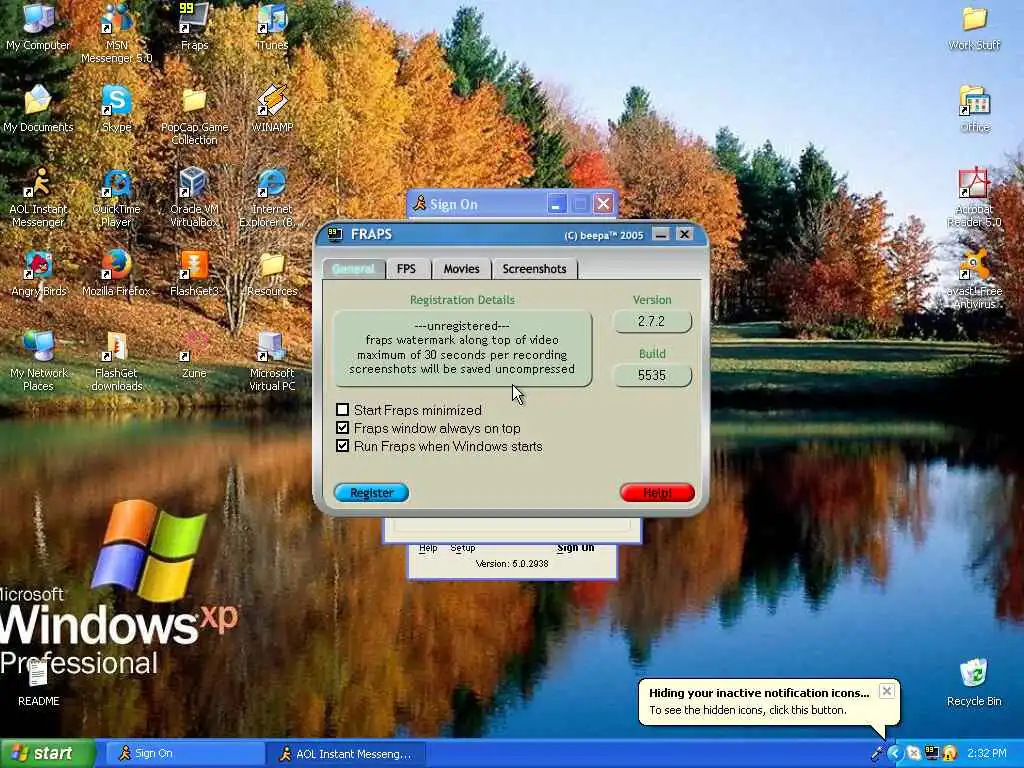Open the Help menu in AIM Sign On window
Viewport: 1024px width, 768px height.
click(428, 548)
